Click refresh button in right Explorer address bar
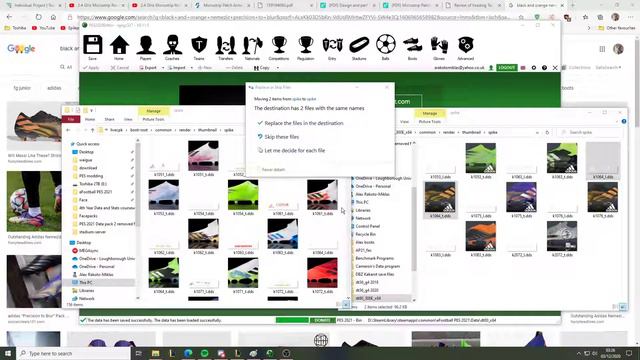Screen dimensions: 640x360 pyautogui.click(x=547, y=132)
